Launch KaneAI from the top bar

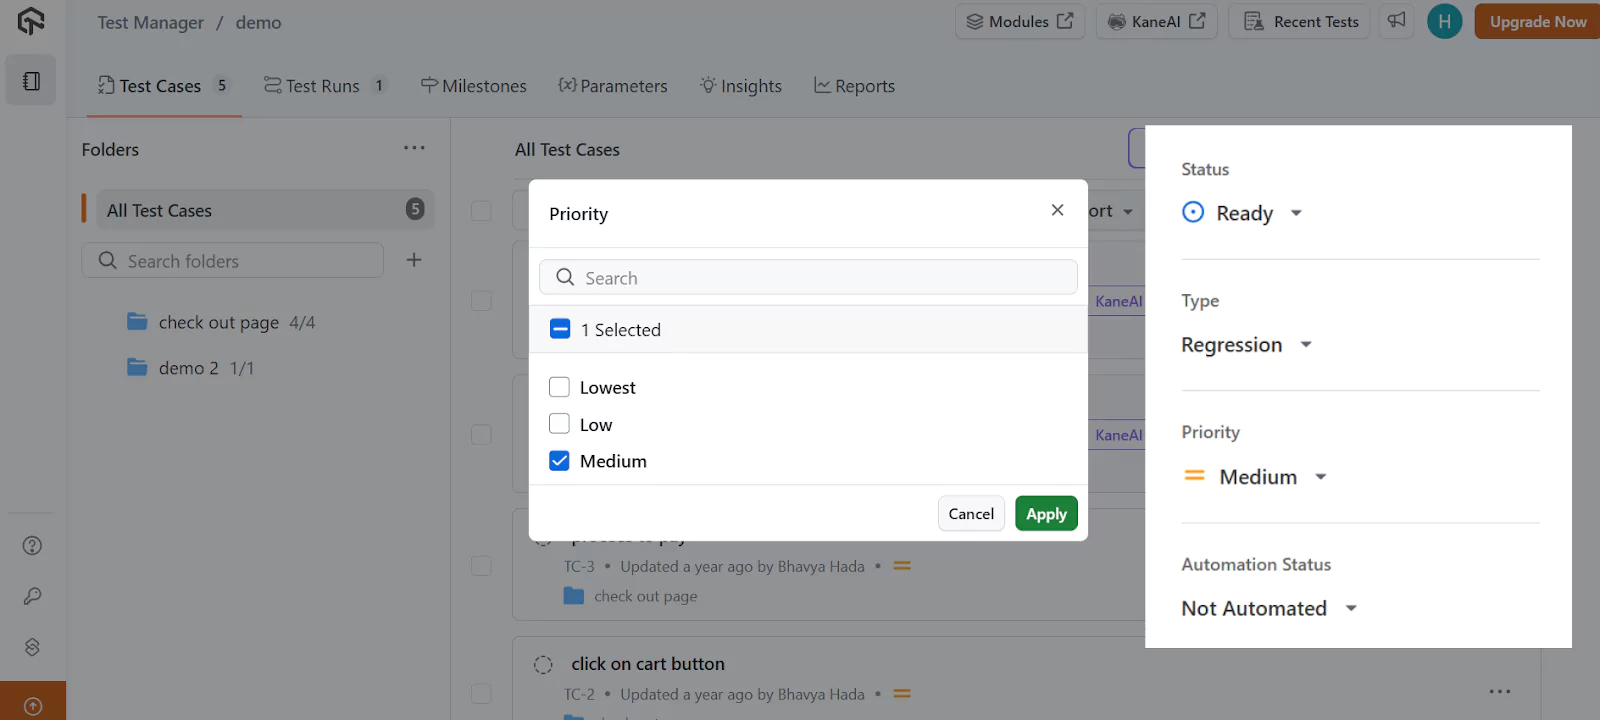1155,21
